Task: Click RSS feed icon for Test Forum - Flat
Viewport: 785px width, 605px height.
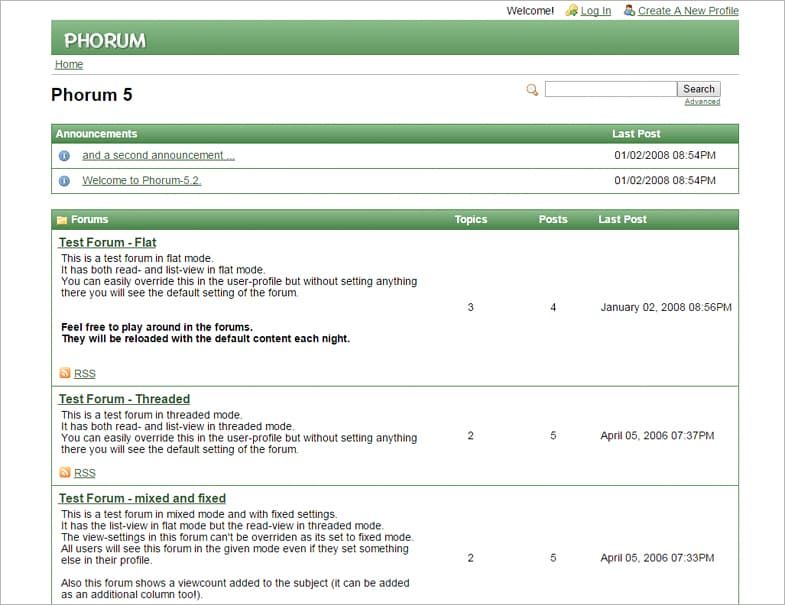Action: [65, 373]
